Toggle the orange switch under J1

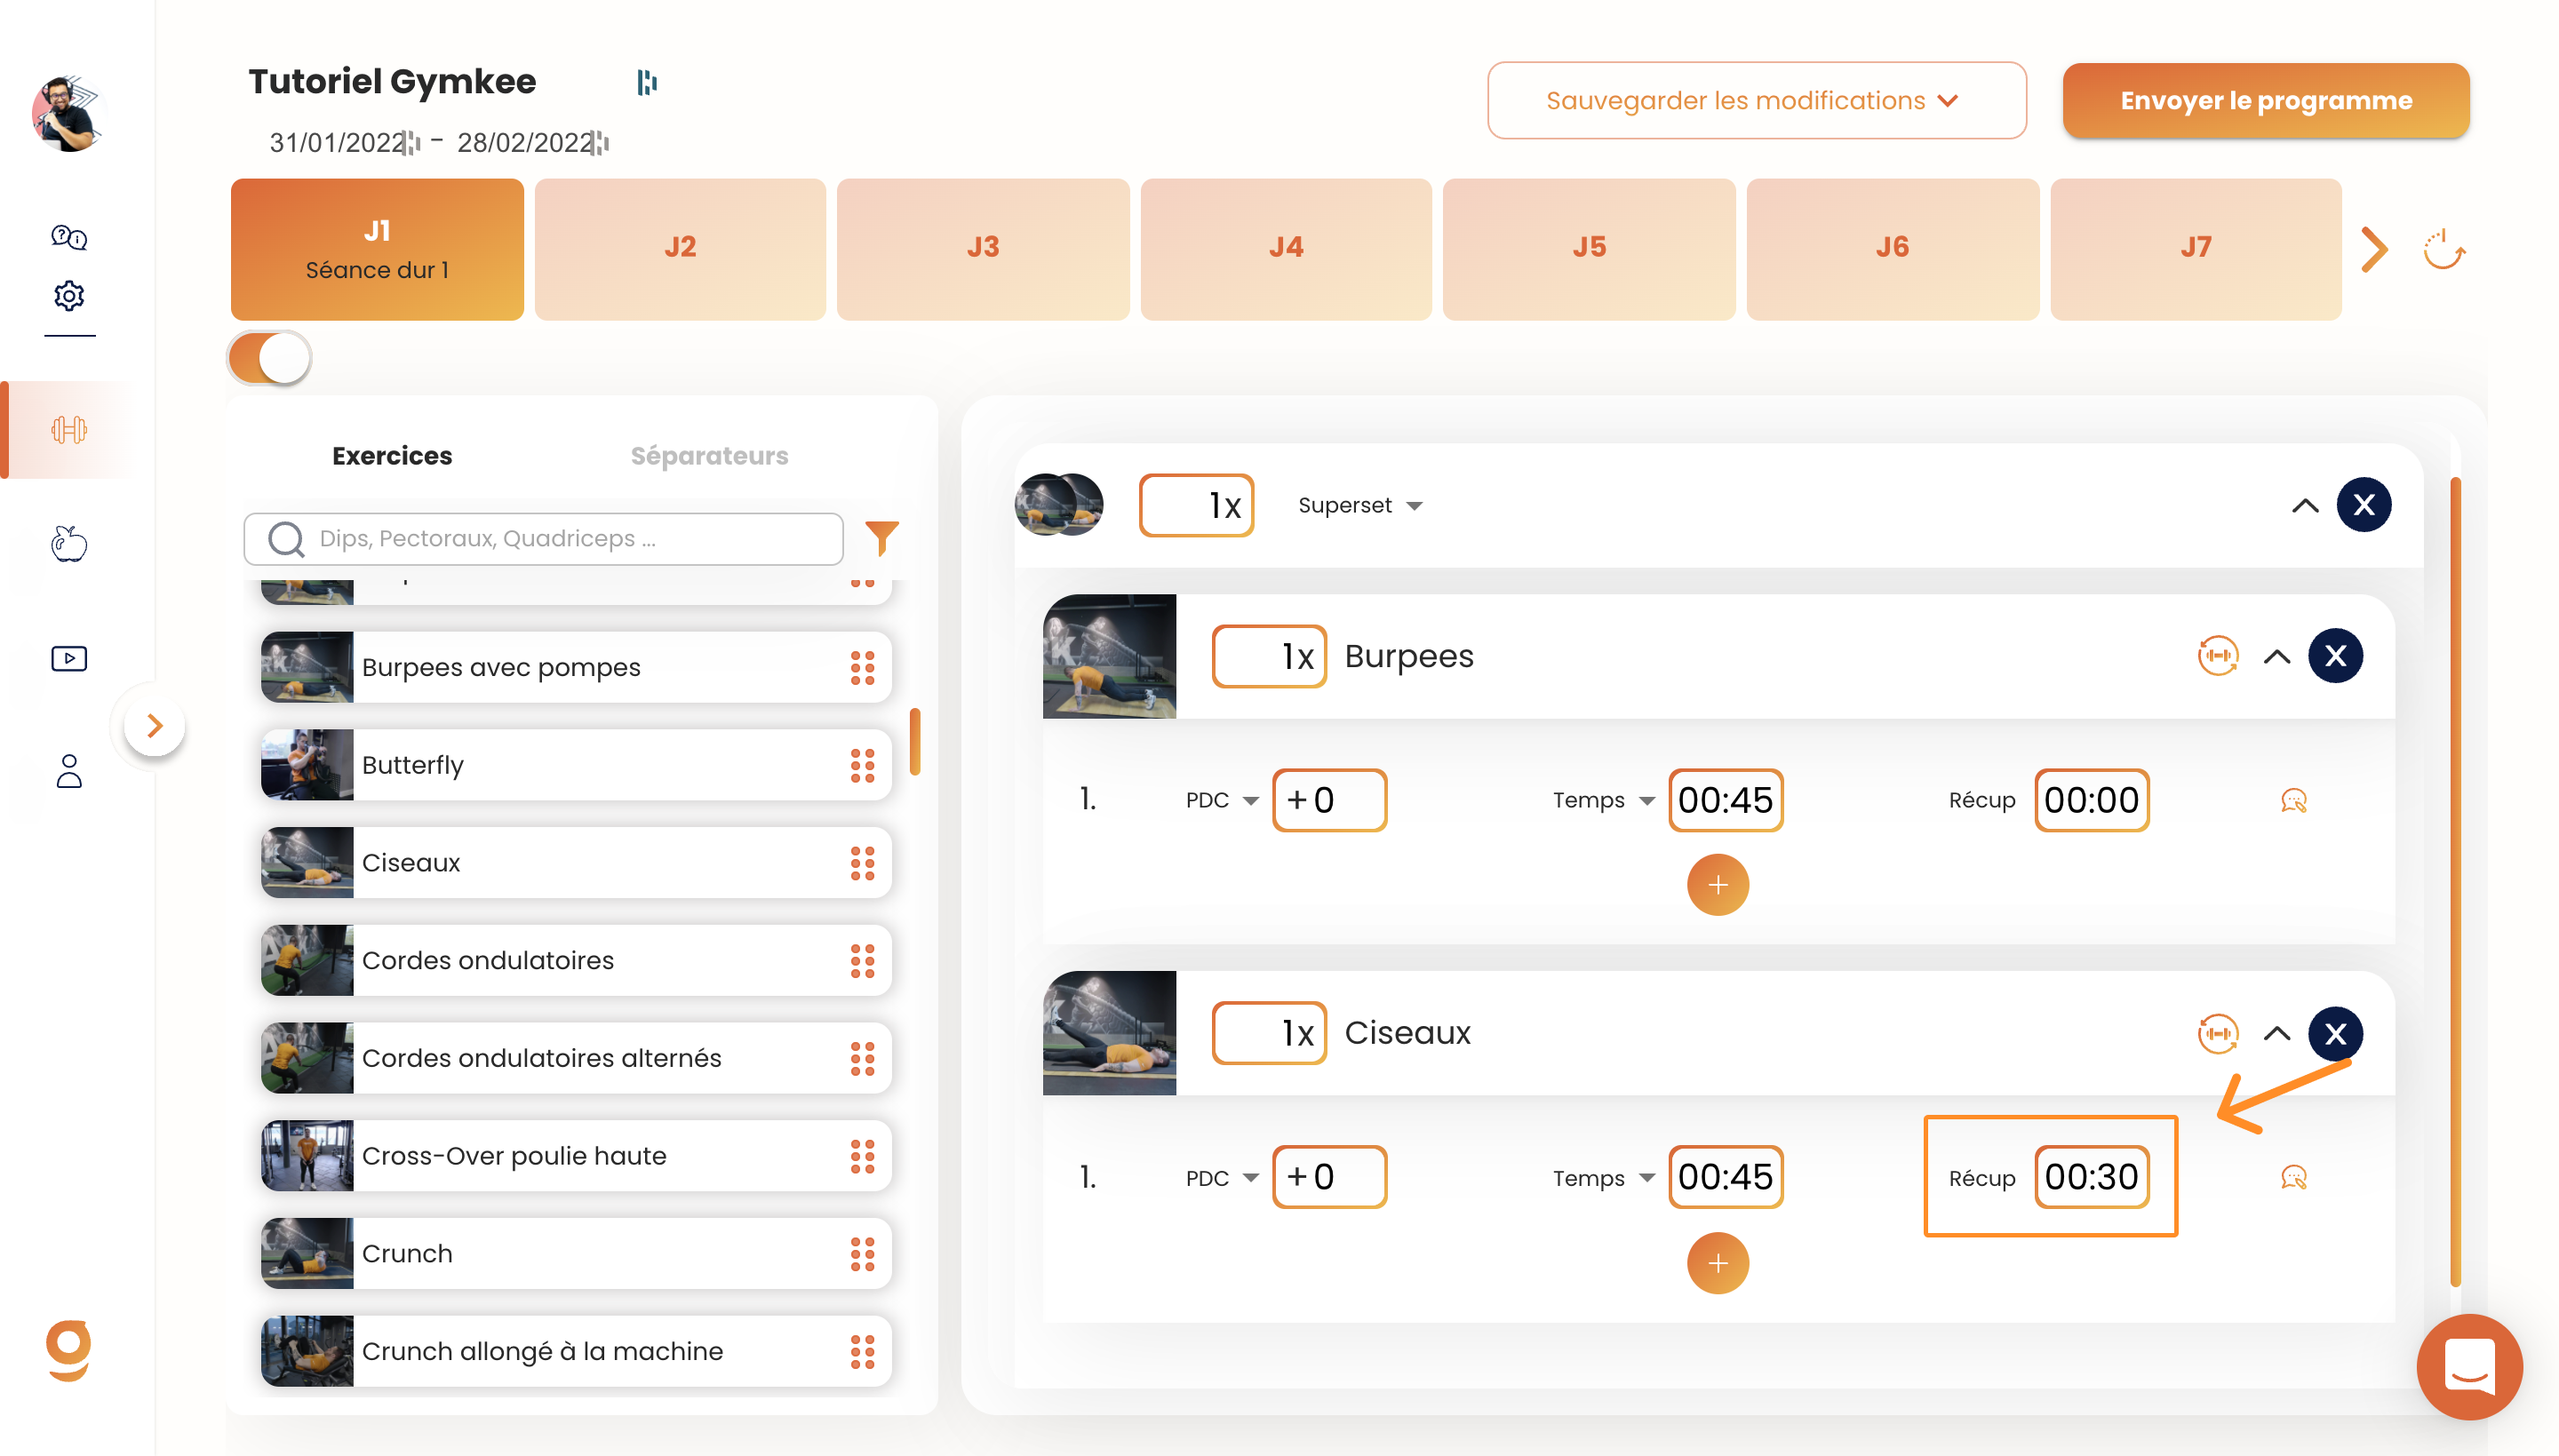point(269,358)
